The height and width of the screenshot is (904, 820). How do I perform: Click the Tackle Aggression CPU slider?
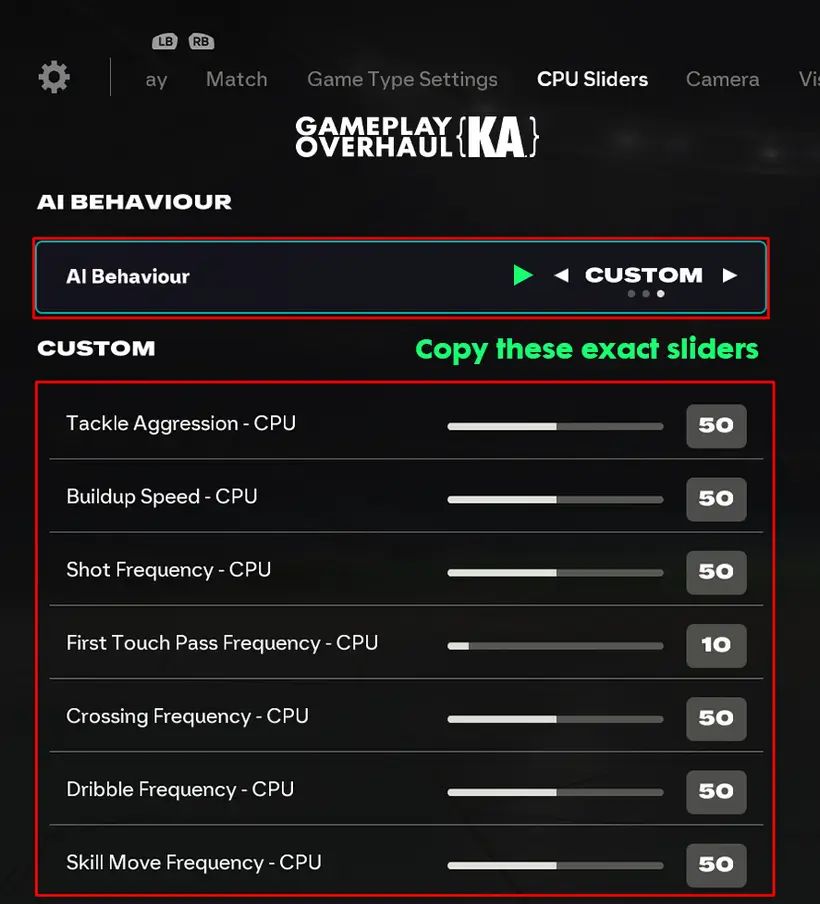(555, 426)
